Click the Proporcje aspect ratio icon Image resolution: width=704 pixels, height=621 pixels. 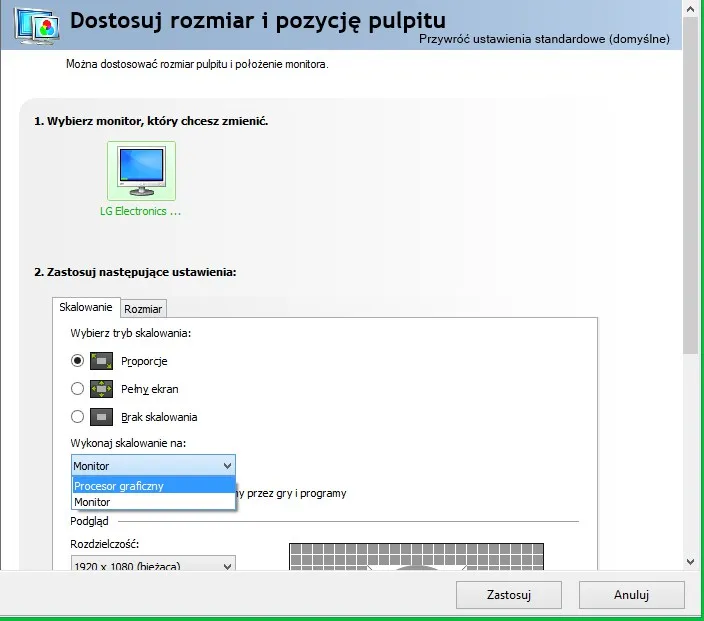101,361
